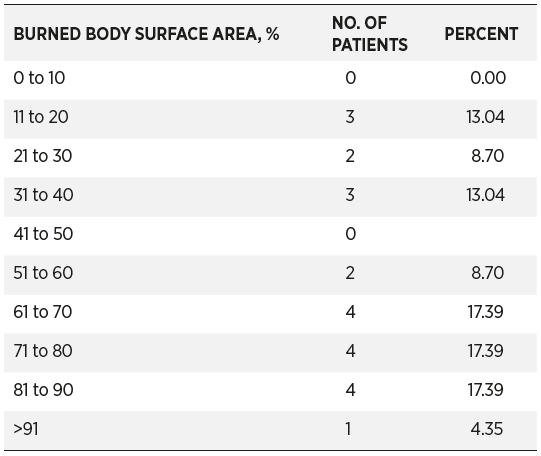Click patient count 0 in 41 to 50 row

(x=351, y=234)
